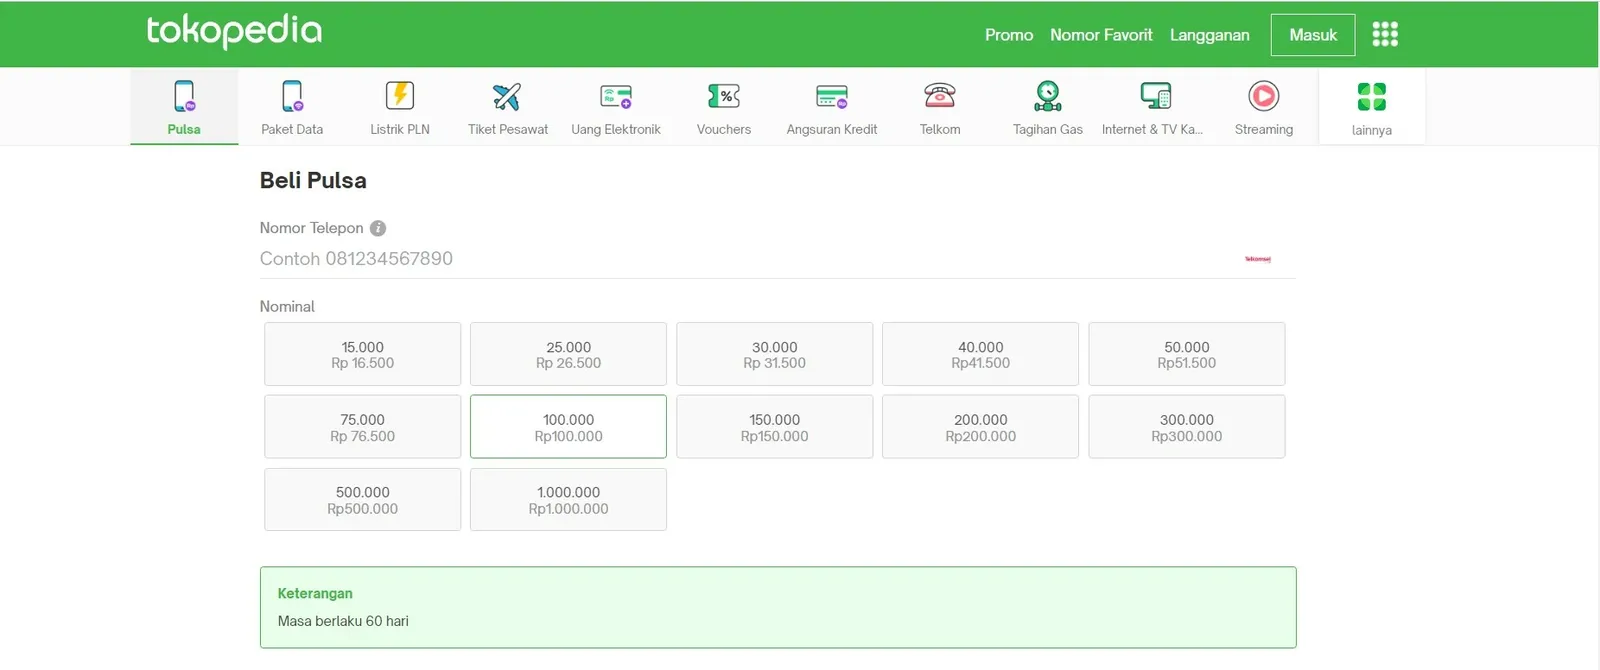Open the Tagihan Gas icon

pos(1048,96)
